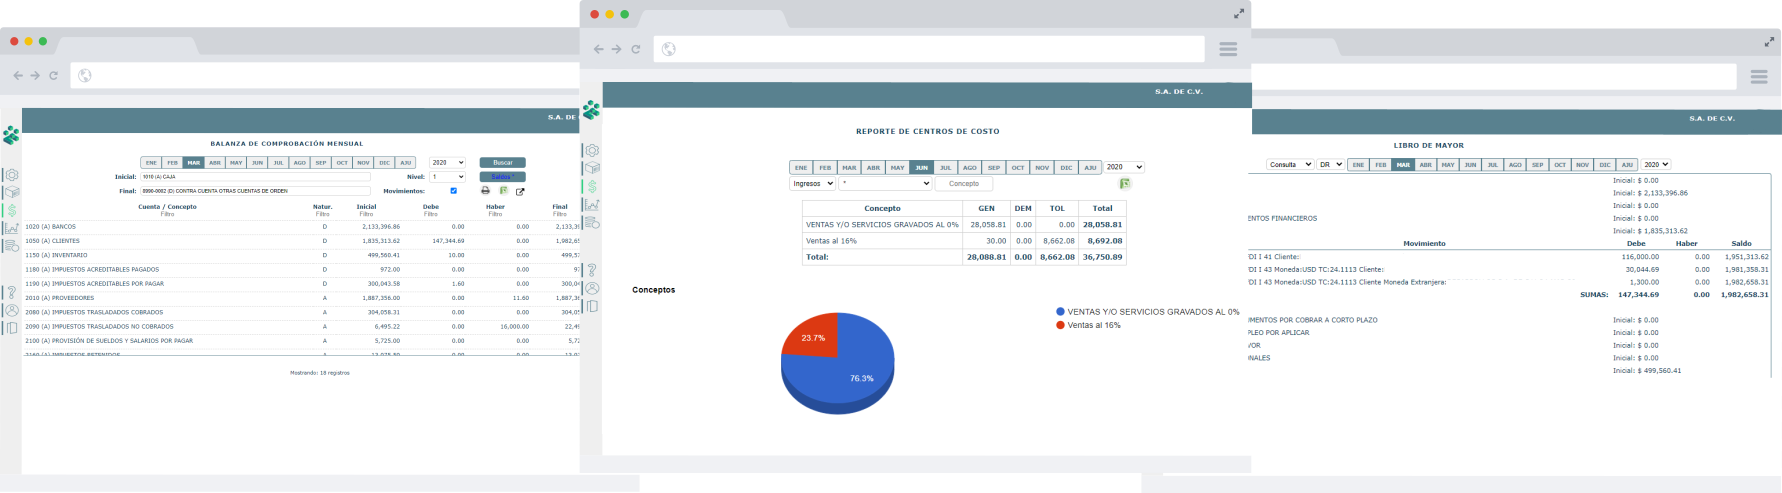Open the 2020 year dropdown in Centros de Costo
The image size is (1782, 493).
coord(1124,168)
